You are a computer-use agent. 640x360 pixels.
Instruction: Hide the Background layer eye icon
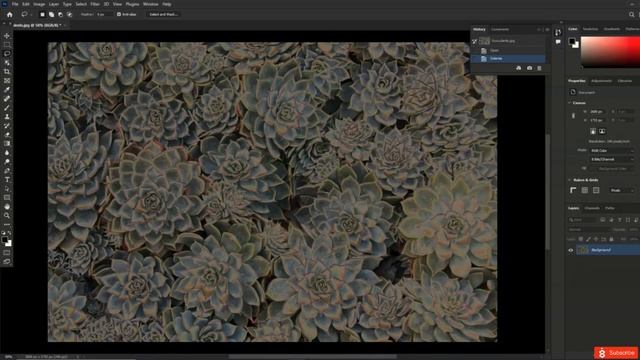571,250
